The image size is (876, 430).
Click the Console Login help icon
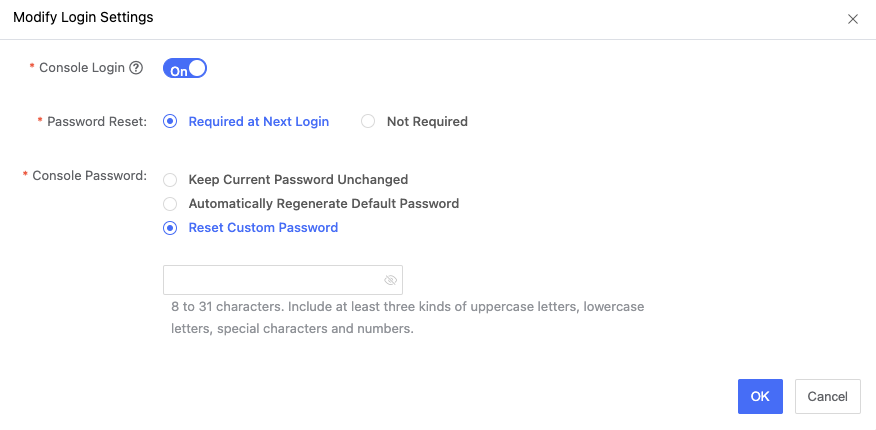[x=137, y=68]
